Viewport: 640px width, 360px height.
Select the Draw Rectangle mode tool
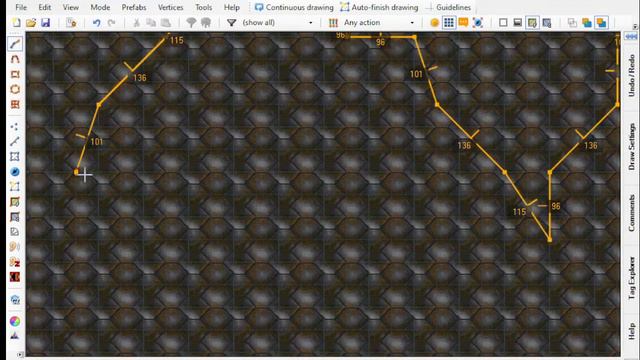15,74
